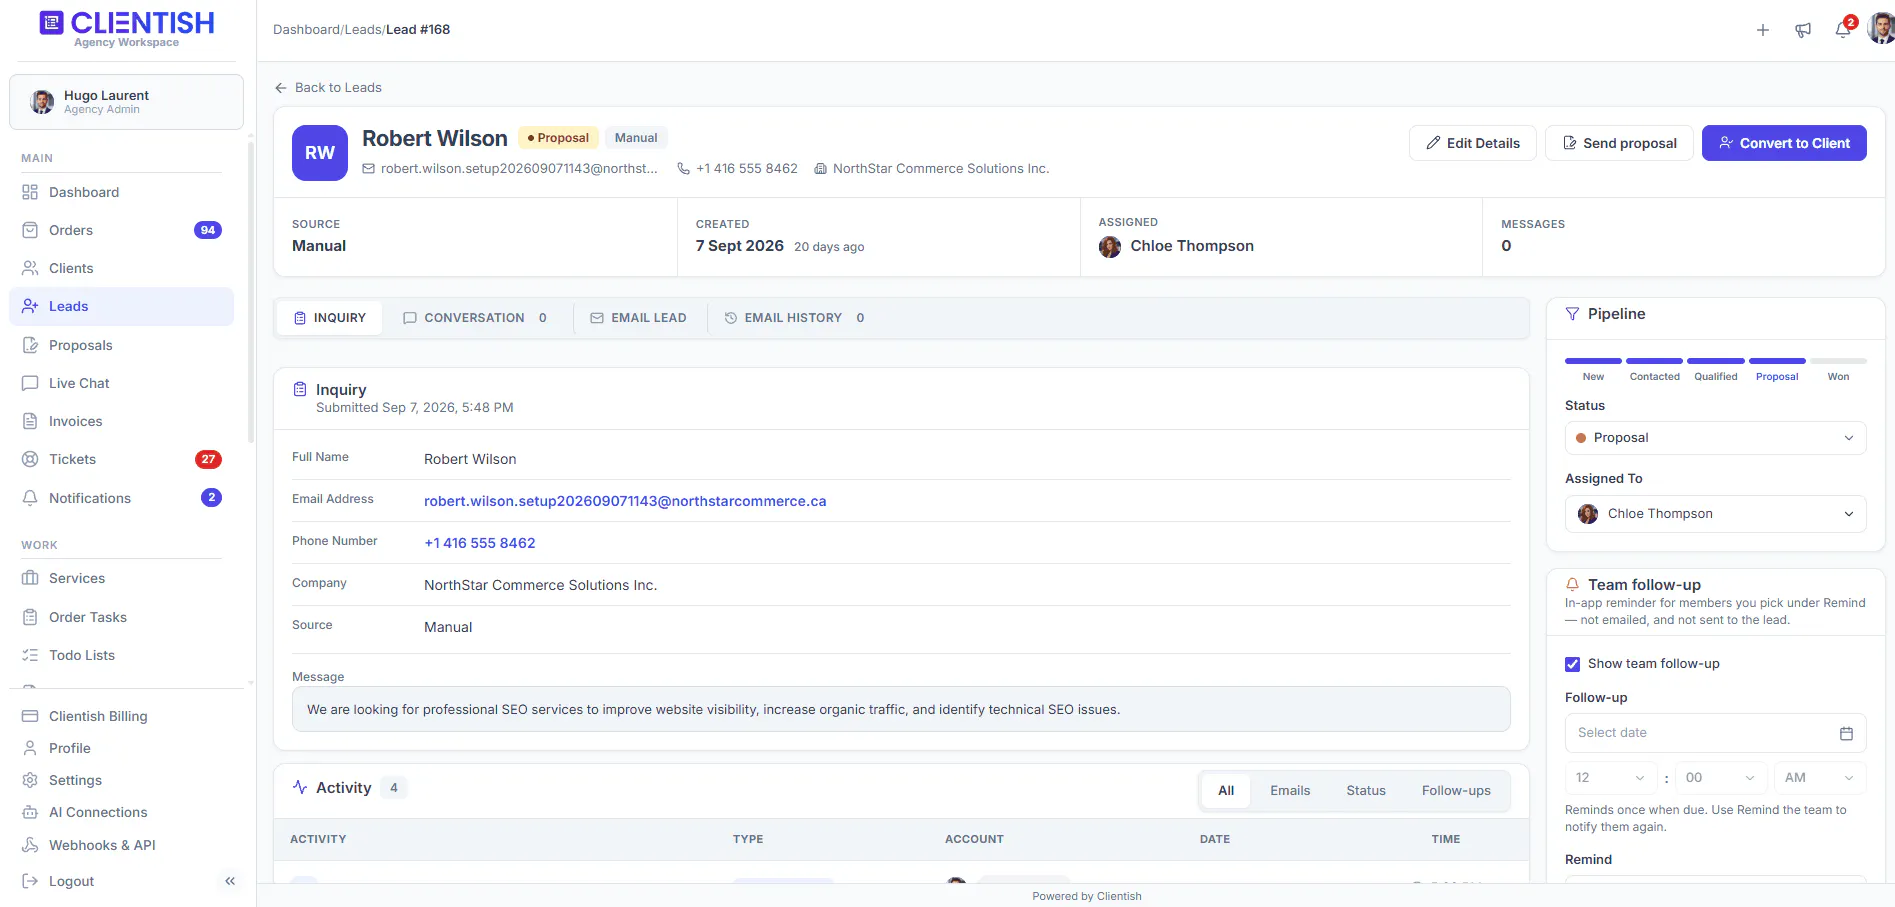
Task: Open the Dashboard sidebar item
Action: point(121,192)
